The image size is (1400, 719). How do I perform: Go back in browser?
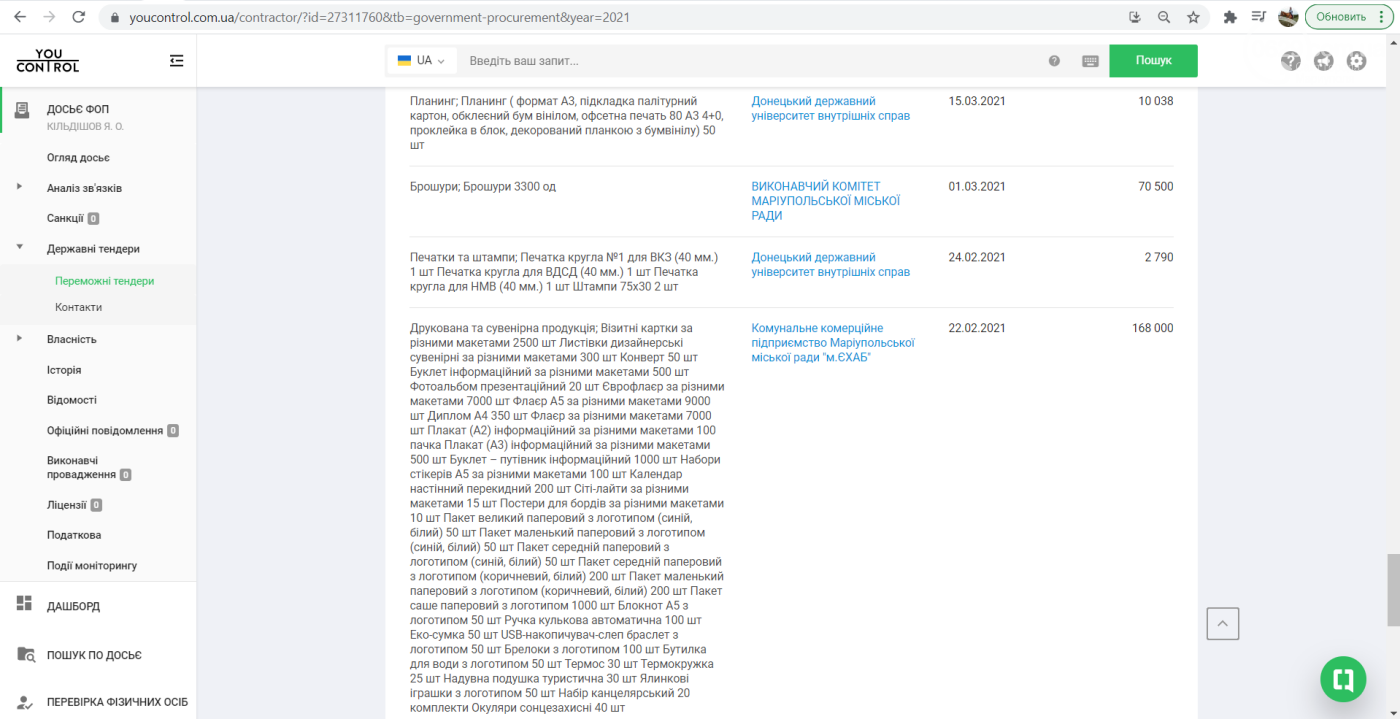[x=20, y=17]
